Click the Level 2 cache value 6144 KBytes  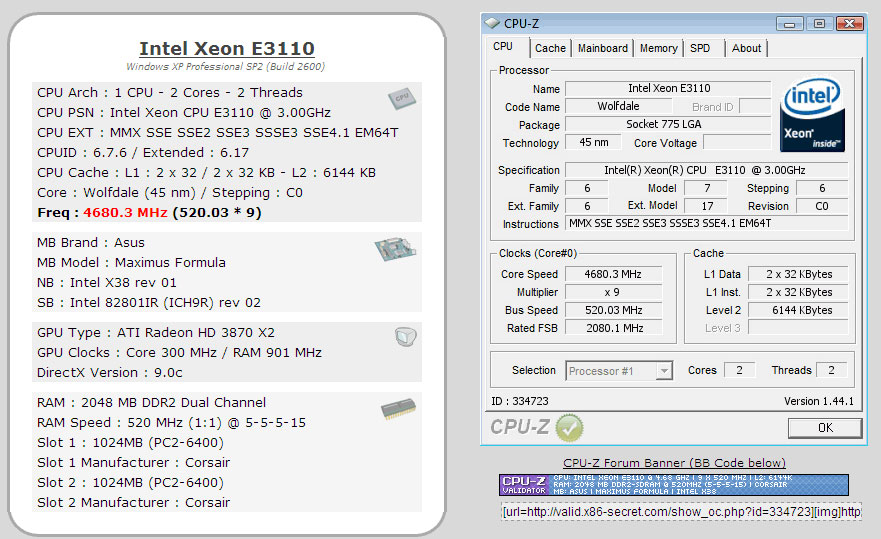[798, 310]
